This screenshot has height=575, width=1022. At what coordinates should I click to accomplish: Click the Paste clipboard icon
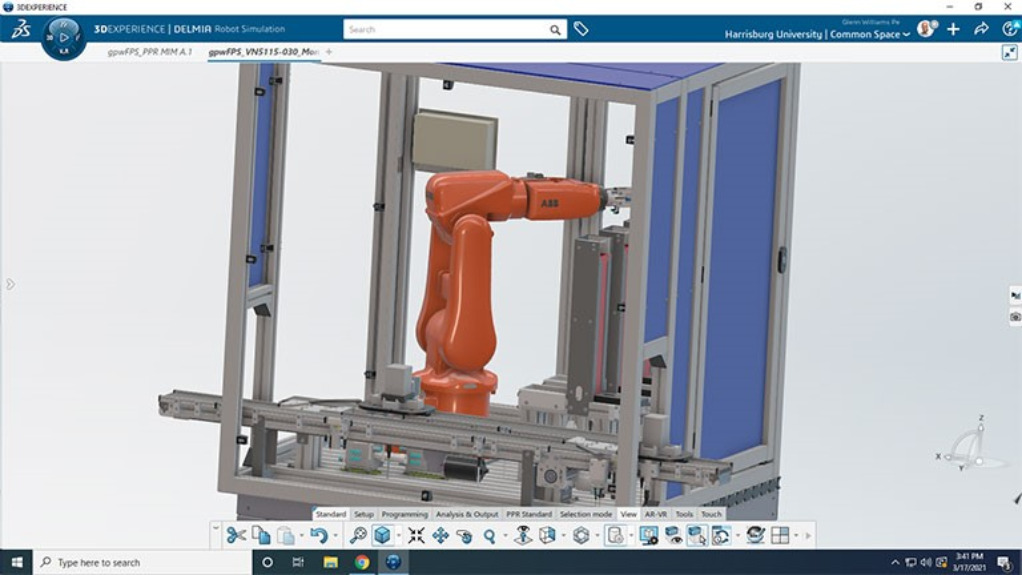point(285,535)
